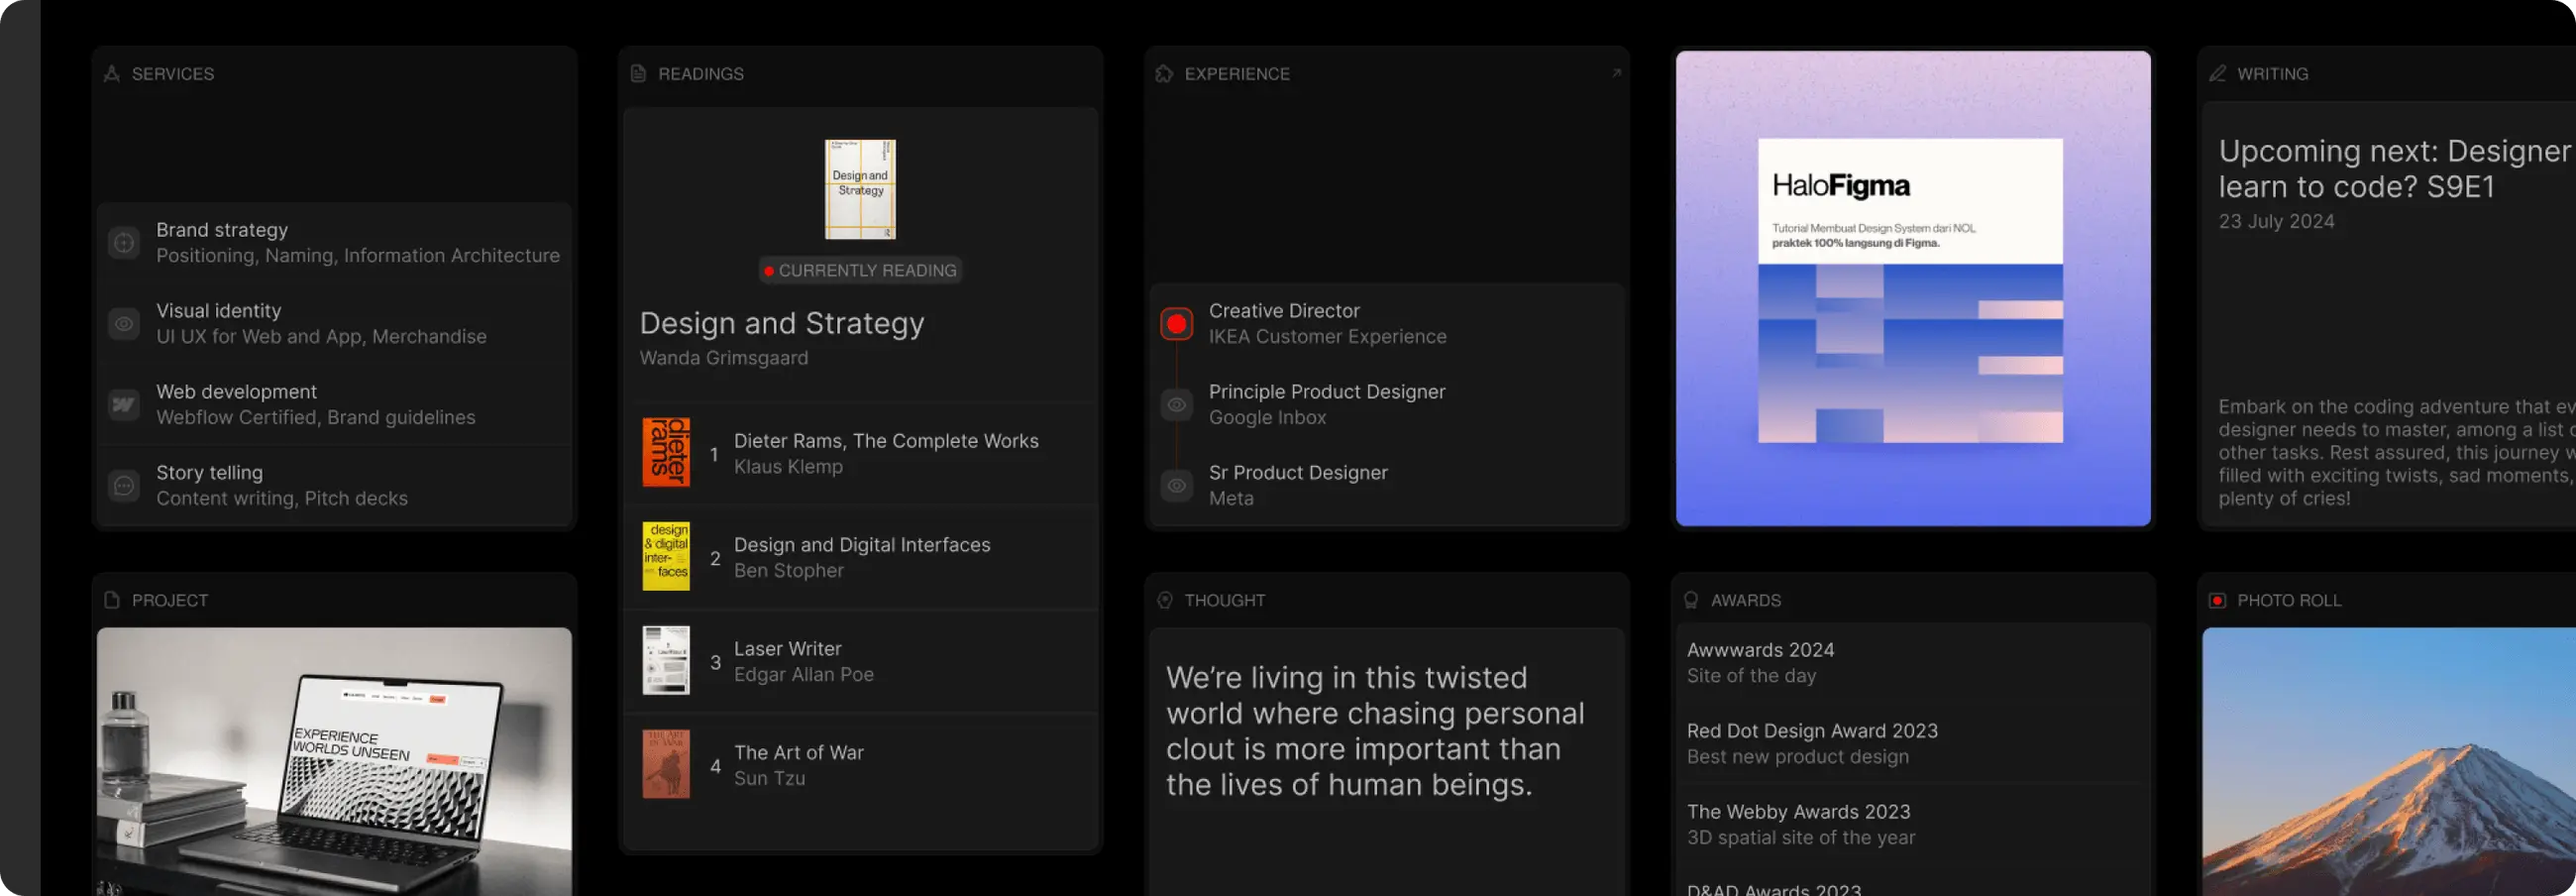Click The Art of War title
This screenshot has width=2576, height=896.
pos(799,753)
